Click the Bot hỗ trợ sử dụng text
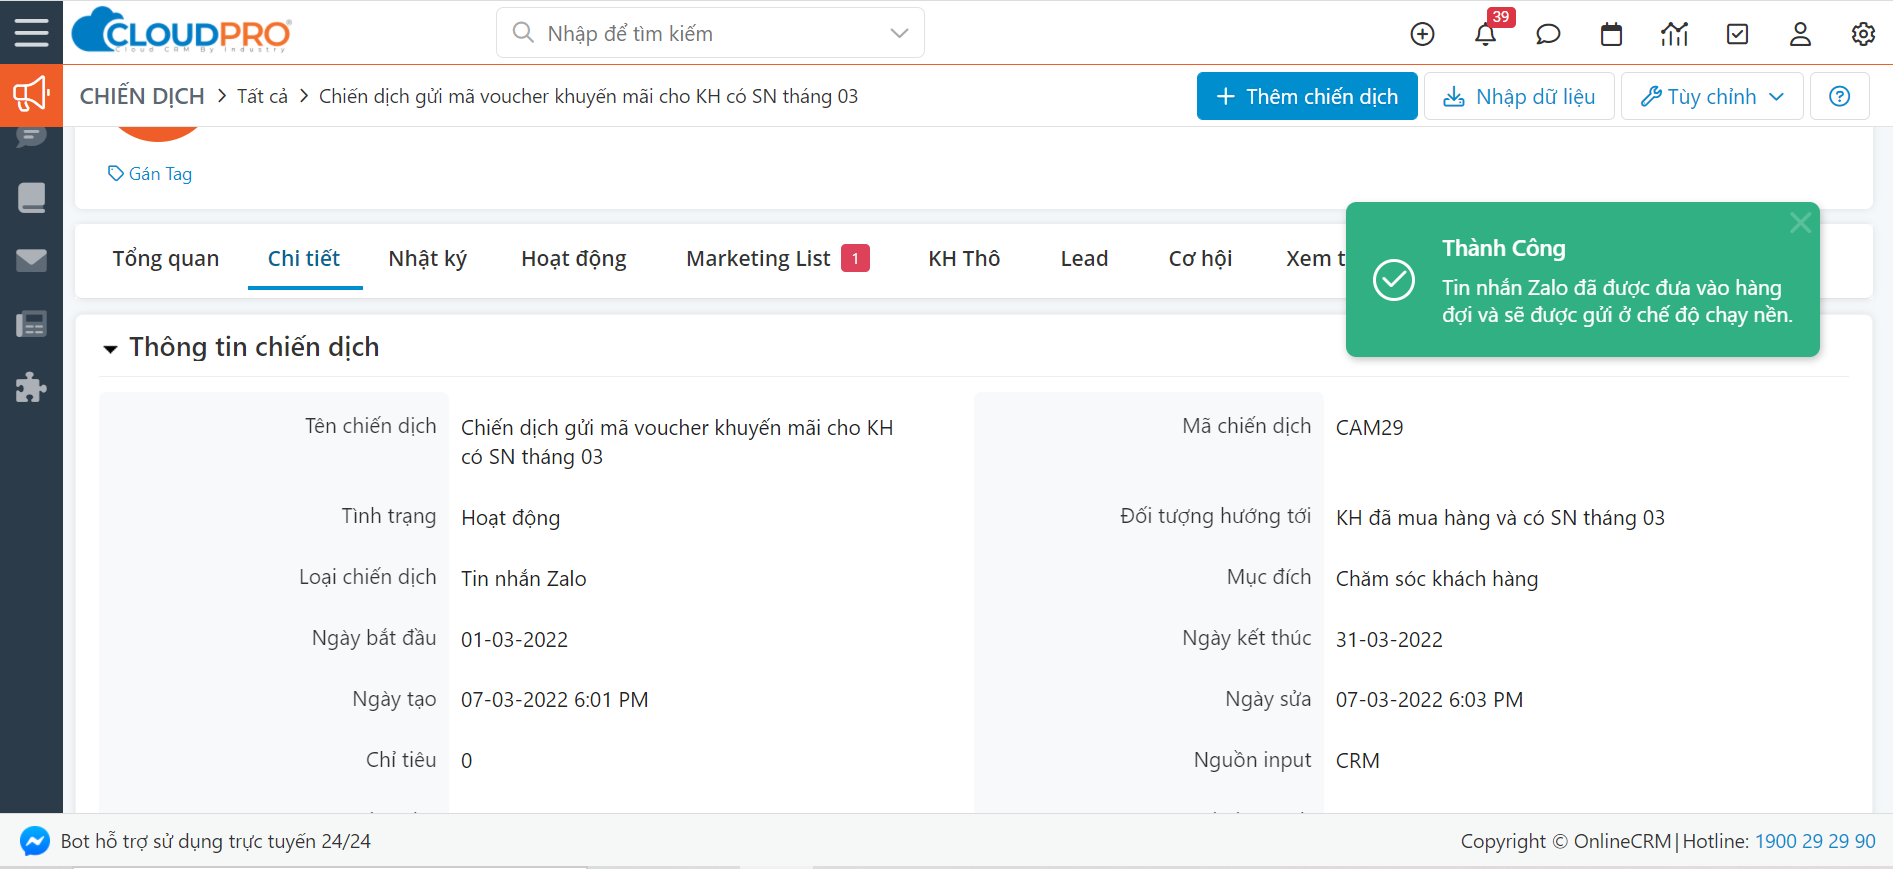Screen dimensions: 1893x869 215,841
